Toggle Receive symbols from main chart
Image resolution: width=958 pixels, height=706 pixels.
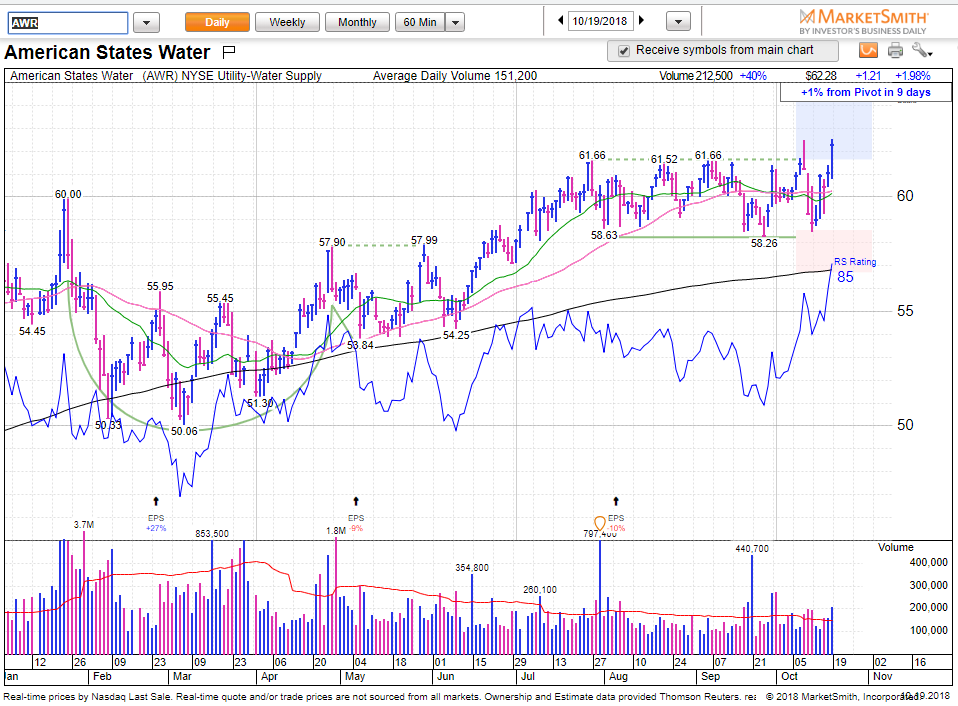point(623,51)
